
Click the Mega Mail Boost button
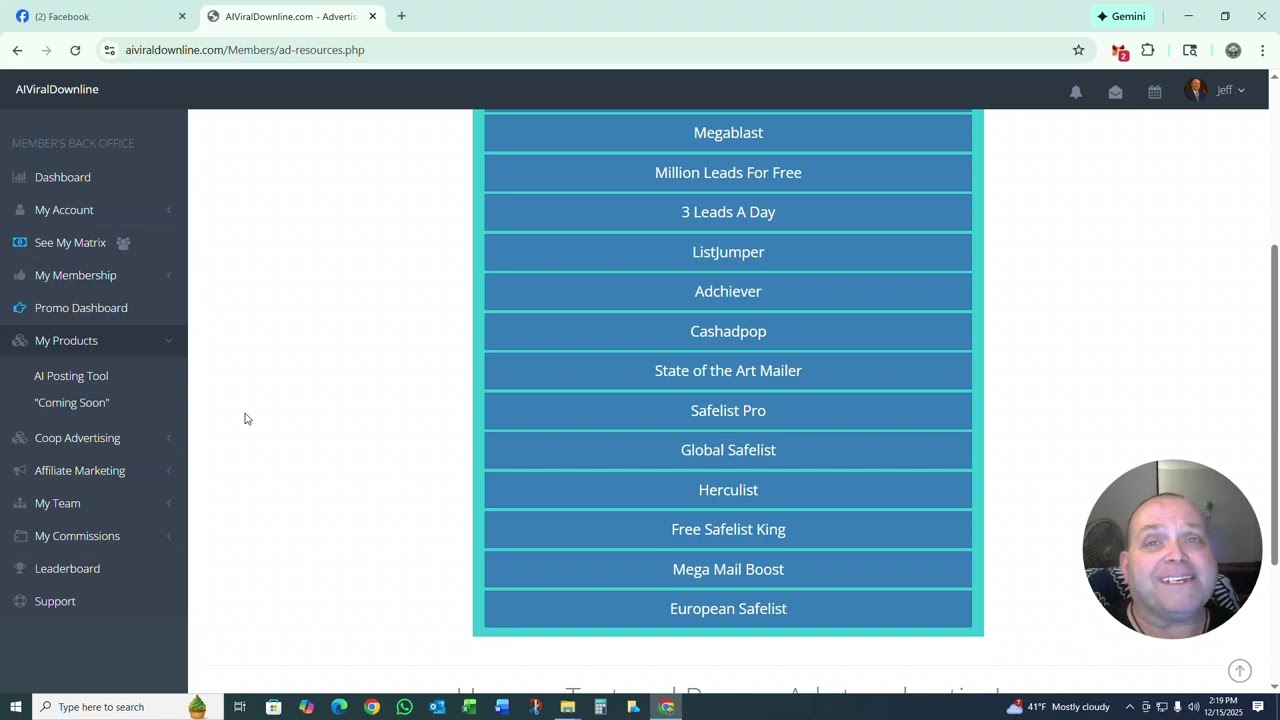[728, 569]
